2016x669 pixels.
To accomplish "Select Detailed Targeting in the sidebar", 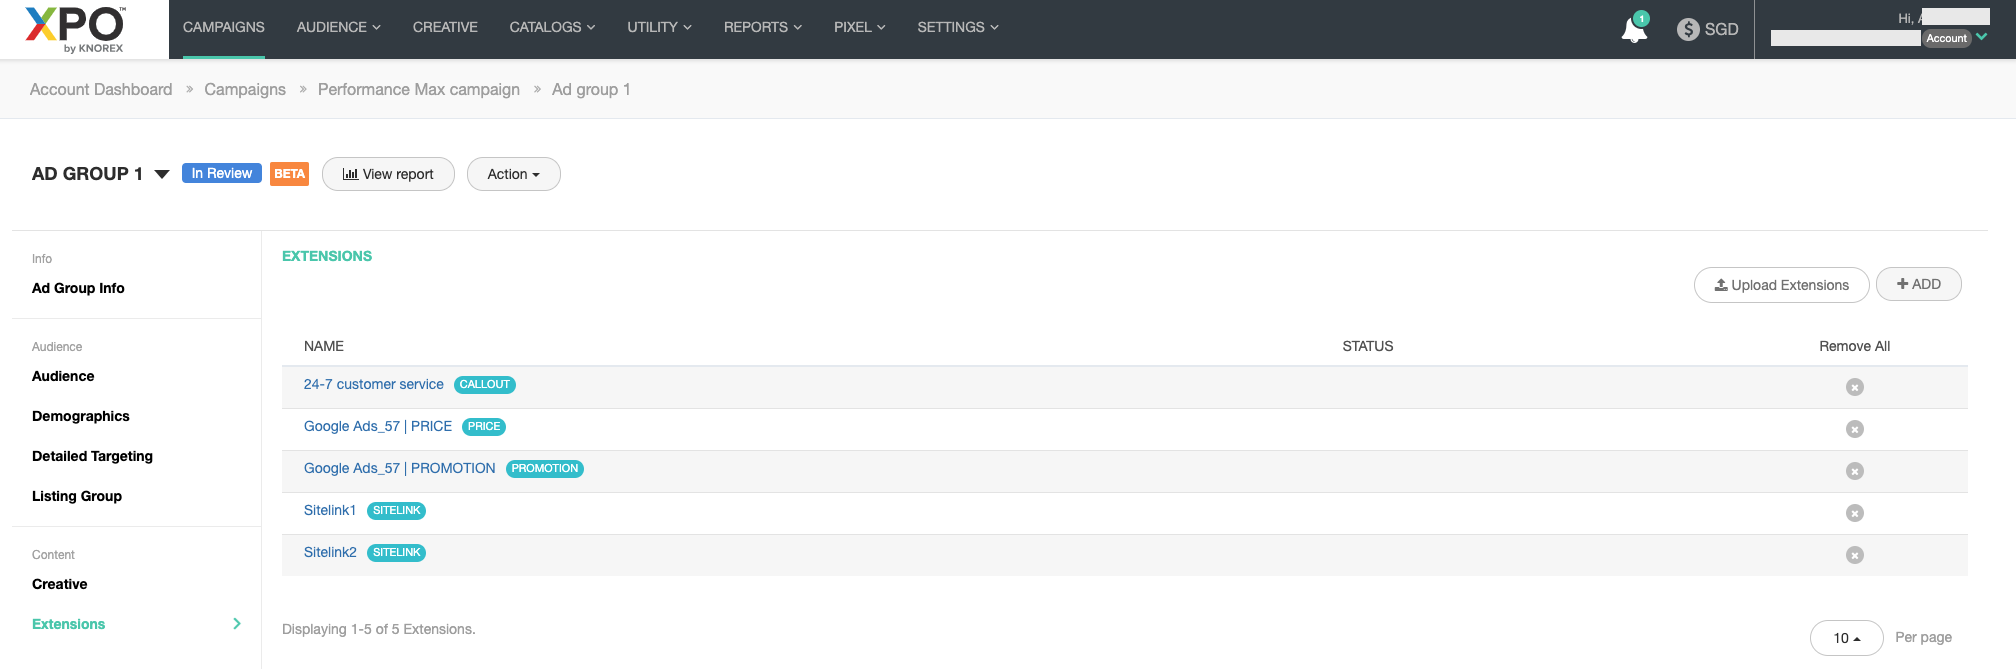I will click(92, 456).
